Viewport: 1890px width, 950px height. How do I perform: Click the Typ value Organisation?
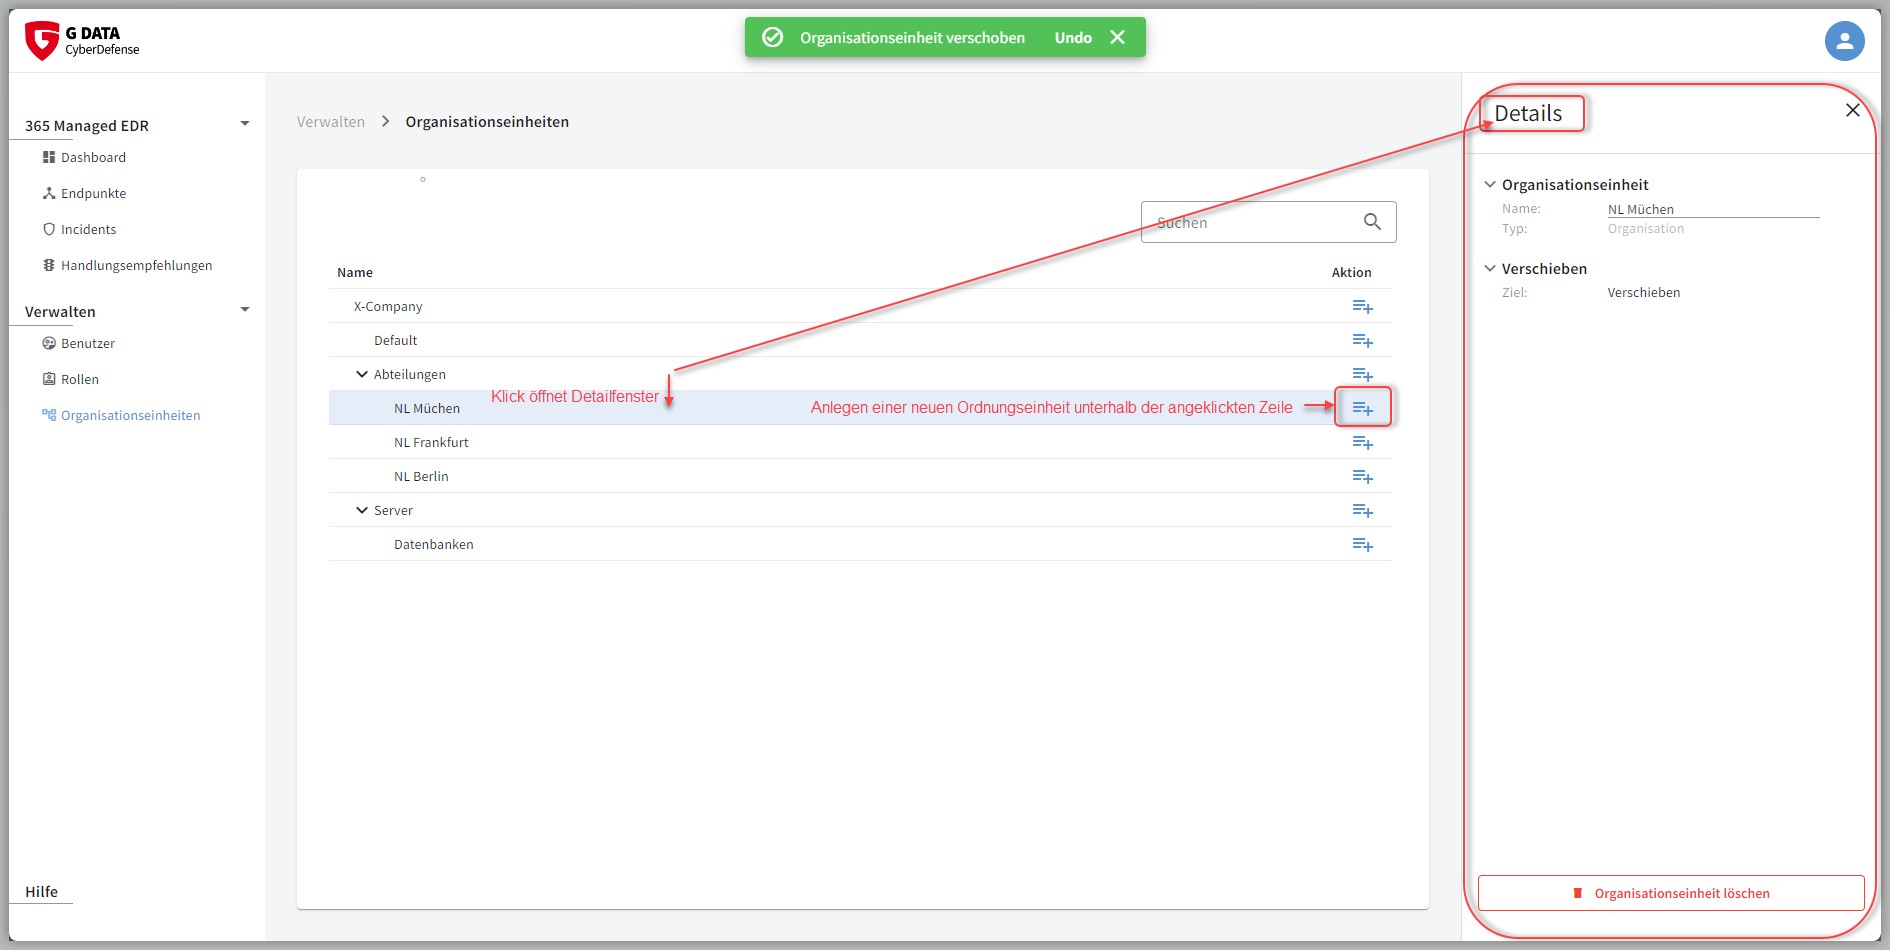1645,228
